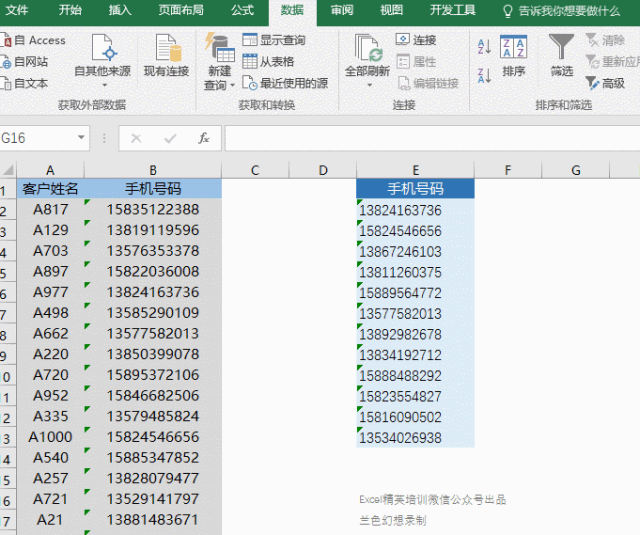
Task: Switch to the View (视图) tab
Action: pyautogui.click(x=392, y=10)
